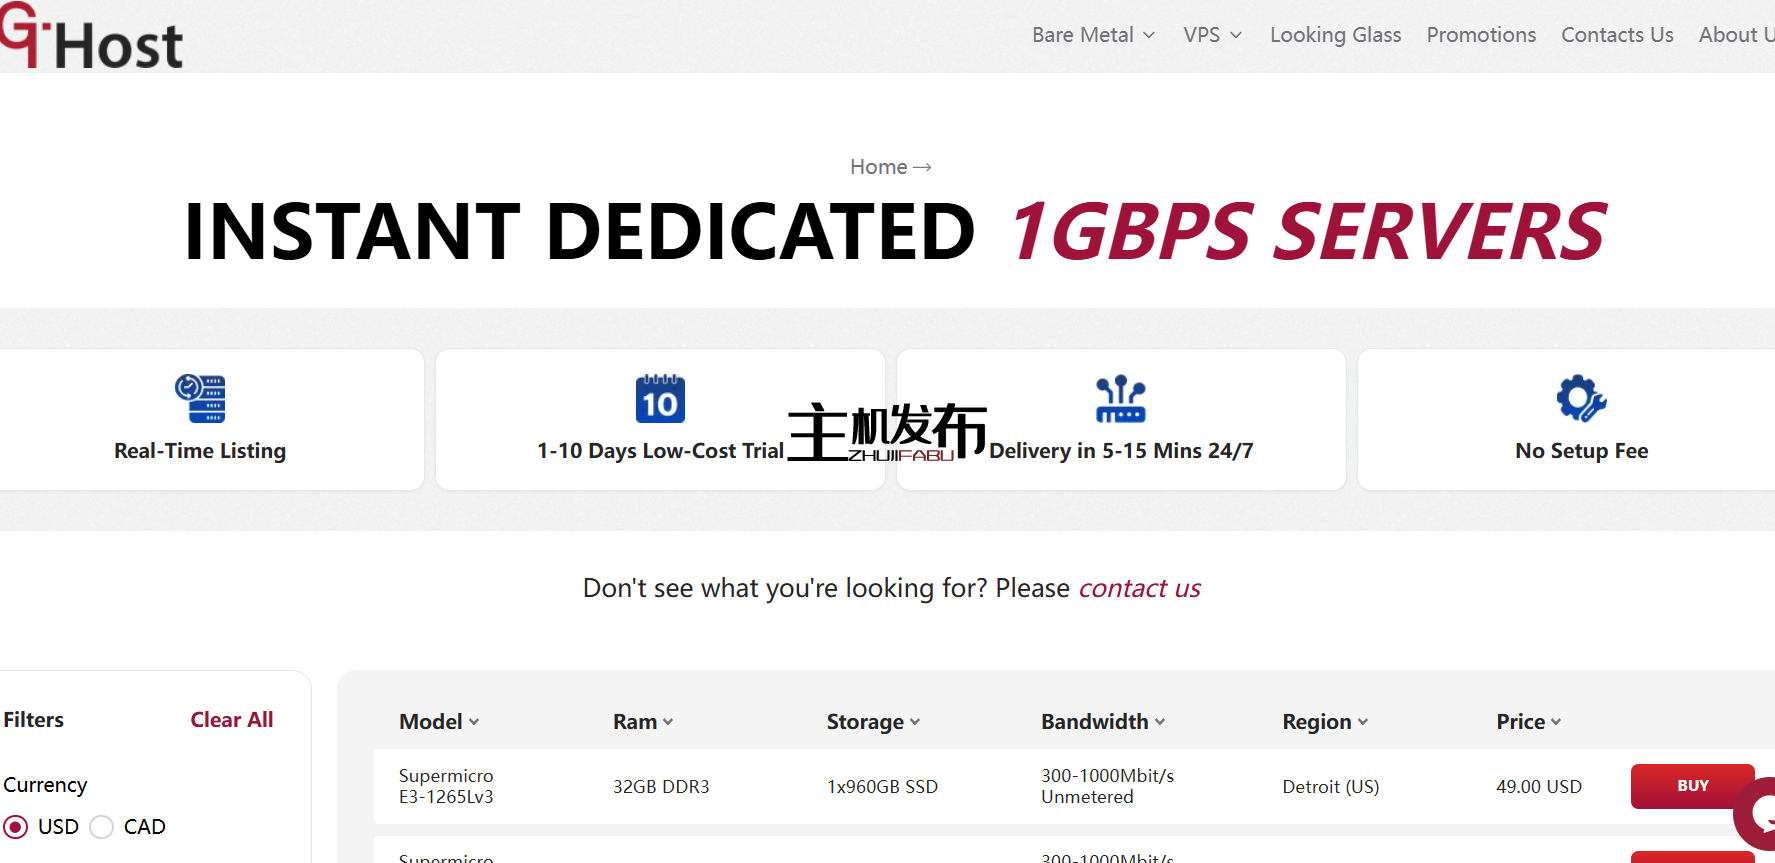Image resolution: width=1775 pixels, height=863 pixels.
Task: Sort the table by Price column
Action: [x=1528, y=722]
